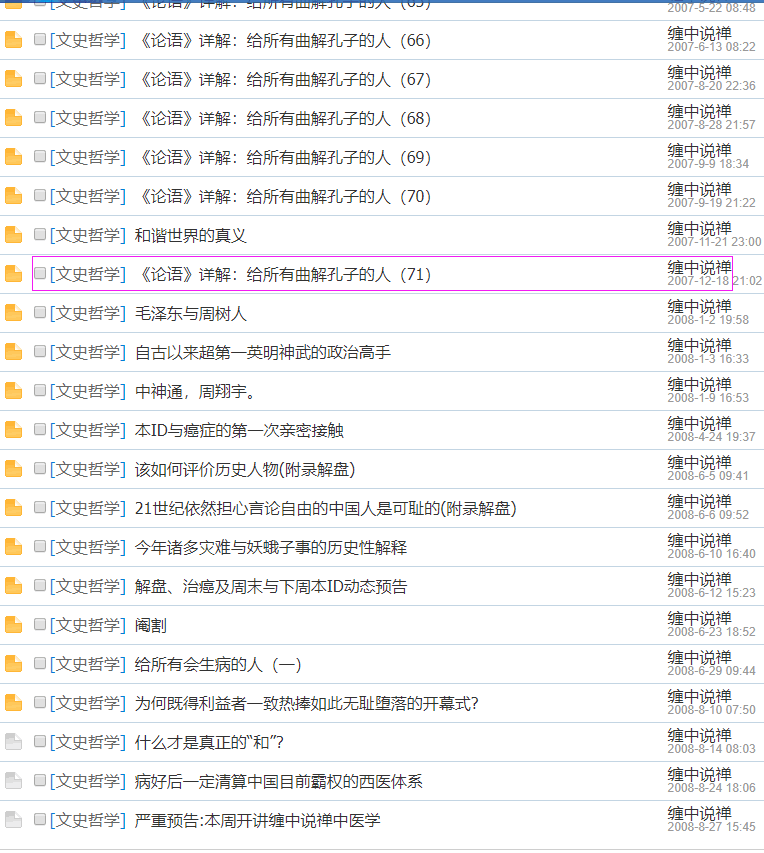This screenshot has width=764, height=853.
Task: Click folder icon beside 给所有会生病的人（一）
Action: pos(14,664)
